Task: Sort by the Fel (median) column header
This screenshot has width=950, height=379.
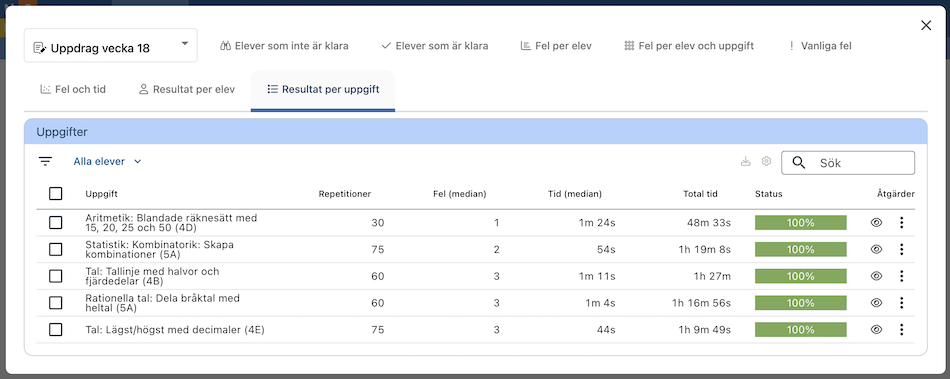Action: click(x=460, y=194)
